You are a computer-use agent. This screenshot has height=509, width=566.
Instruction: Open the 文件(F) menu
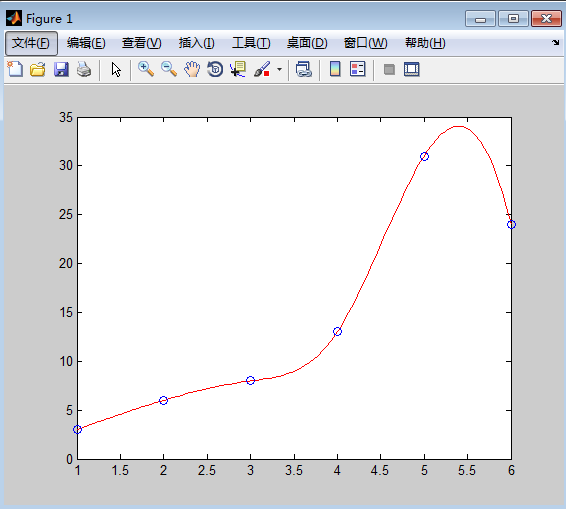point(31,43)
